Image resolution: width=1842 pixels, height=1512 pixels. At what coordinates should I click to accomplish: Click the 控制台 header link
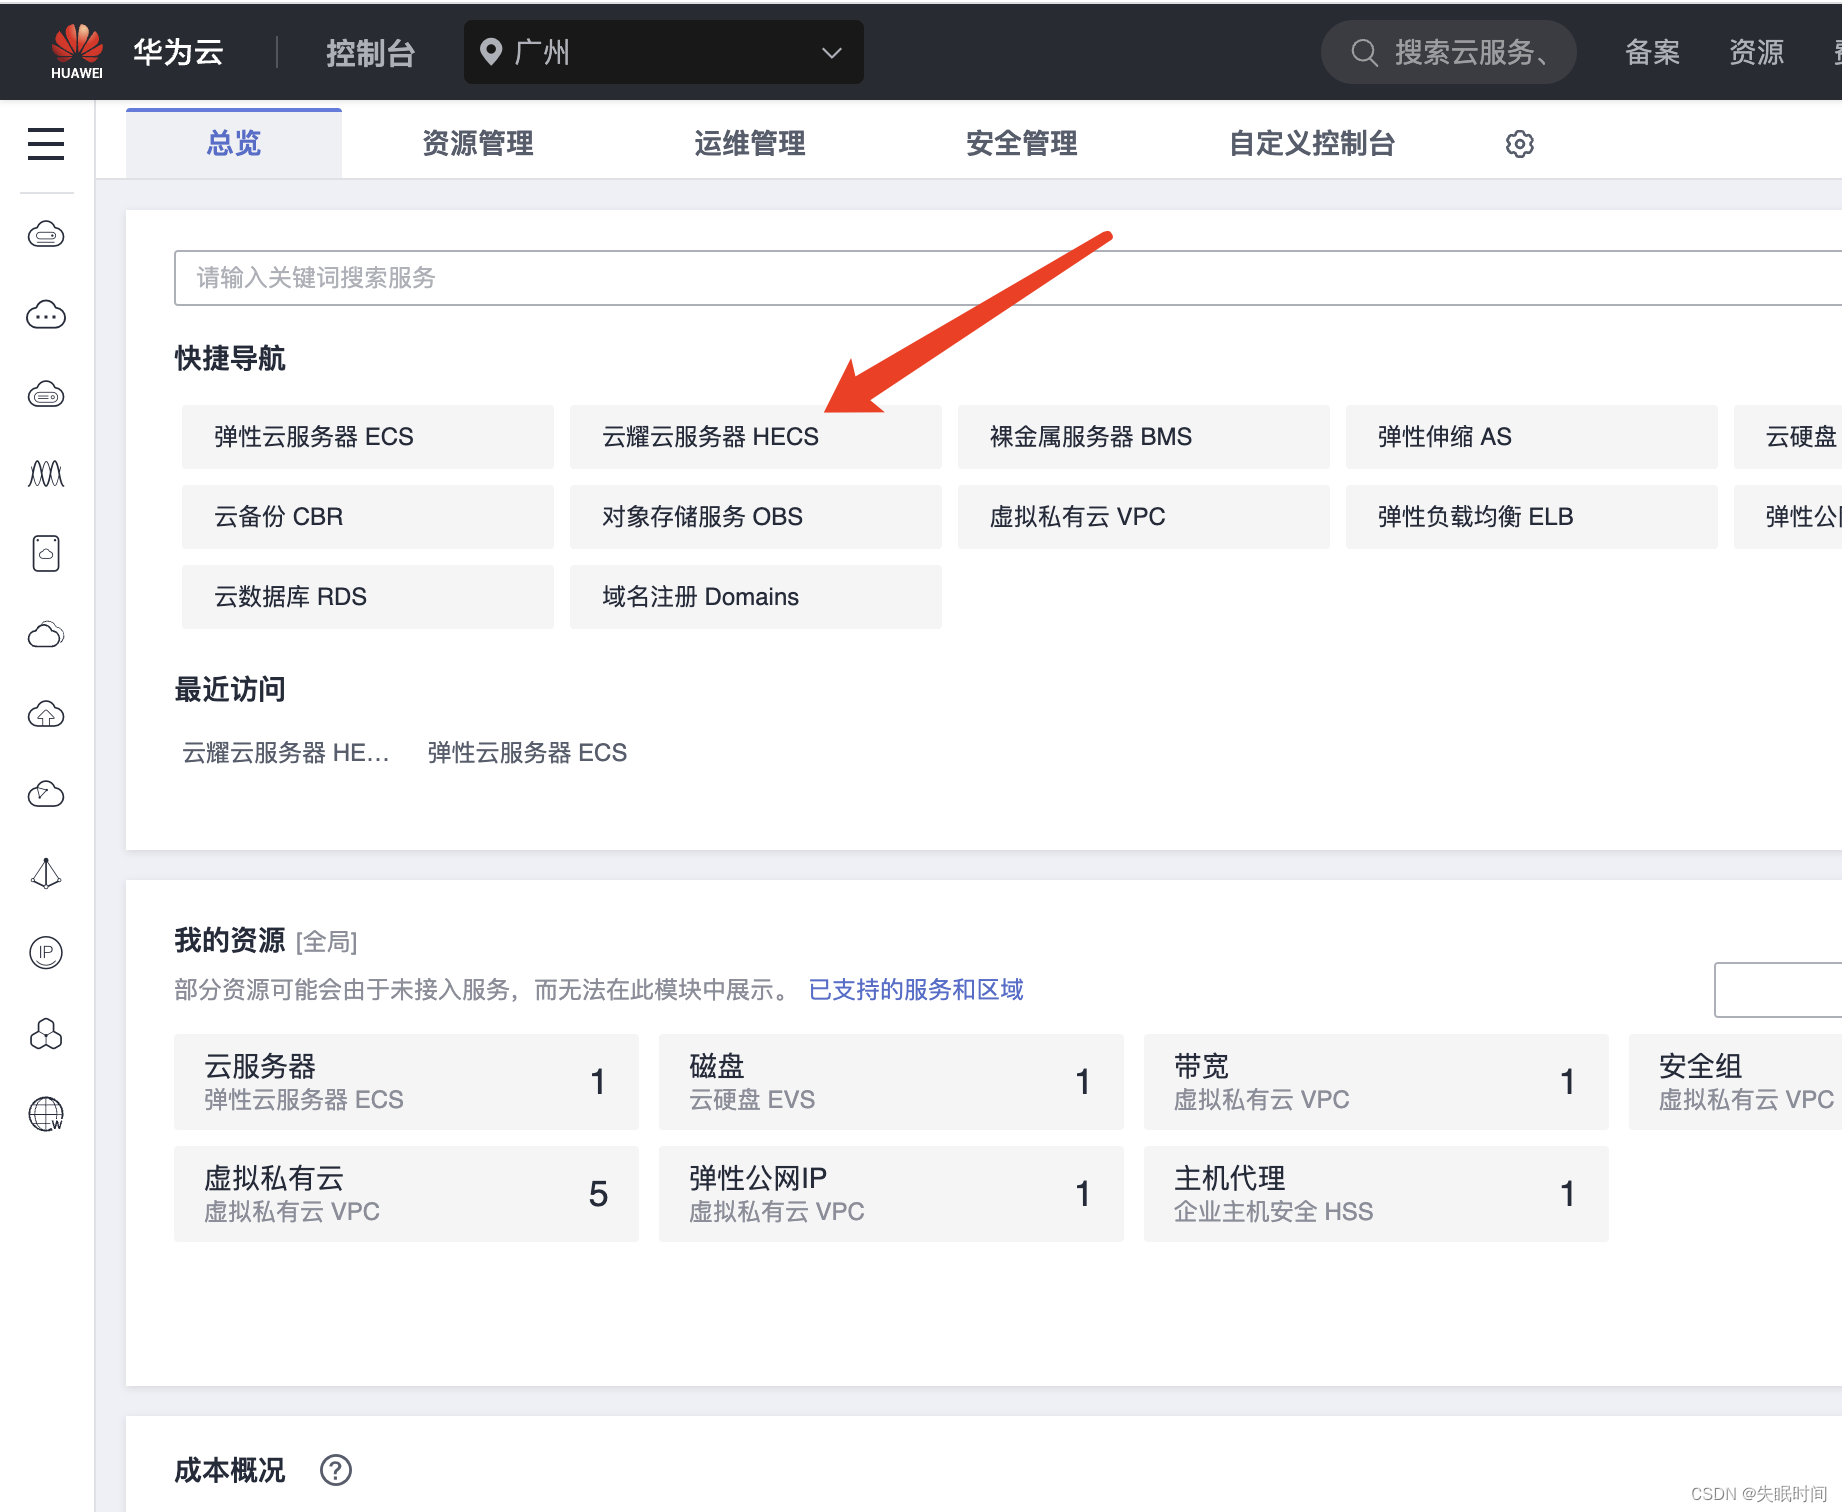[x=370, y=53]
